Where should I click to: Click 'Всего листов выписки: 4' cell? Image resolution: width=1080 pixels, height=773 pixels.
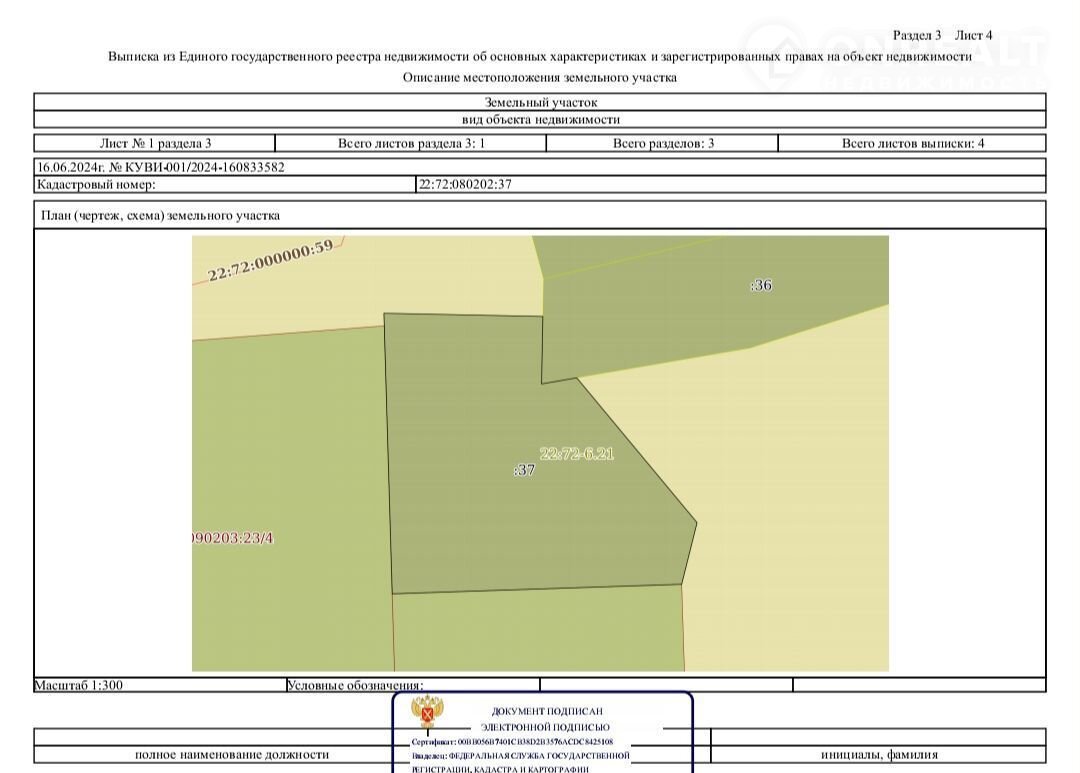912,143
